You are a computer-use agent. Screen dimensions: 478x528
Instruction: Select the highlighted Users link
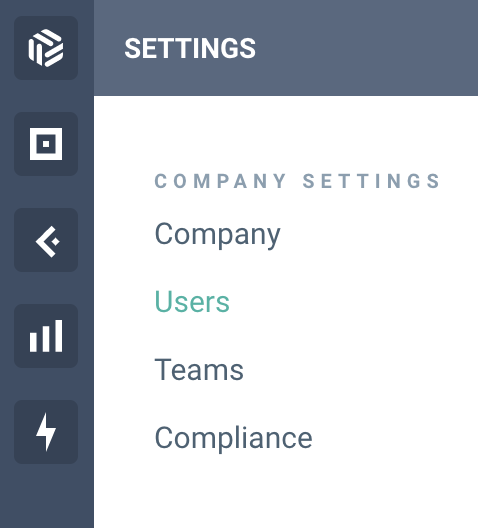click(x=192, y=301)
